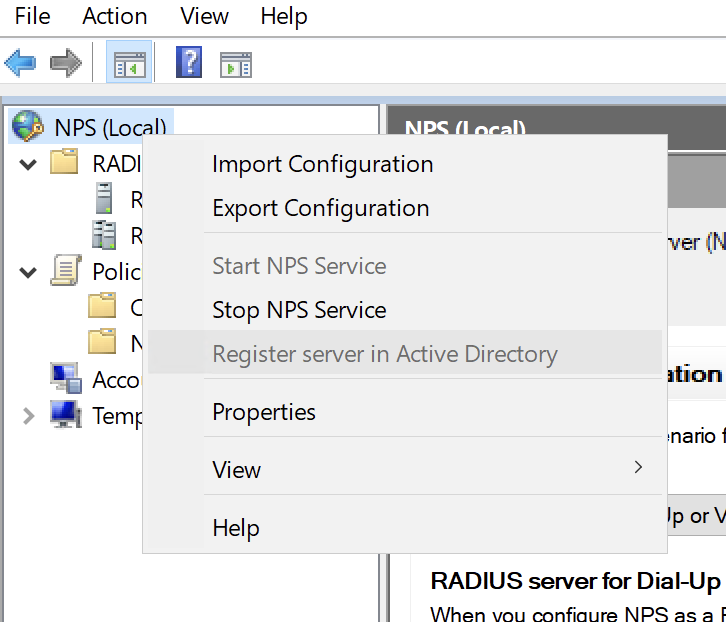Viewport: 726px width, 622px height.
Task: Go back with the blue arrow
Action: pos(20,63)
